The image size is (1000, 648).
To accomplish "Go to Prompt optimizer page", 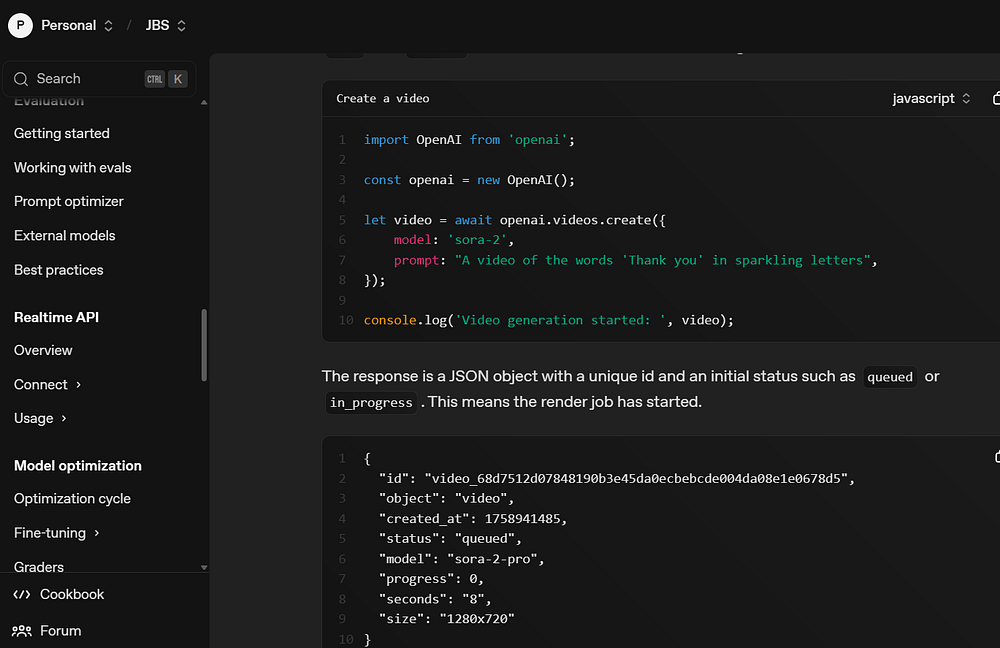I will tap(69, 201).
